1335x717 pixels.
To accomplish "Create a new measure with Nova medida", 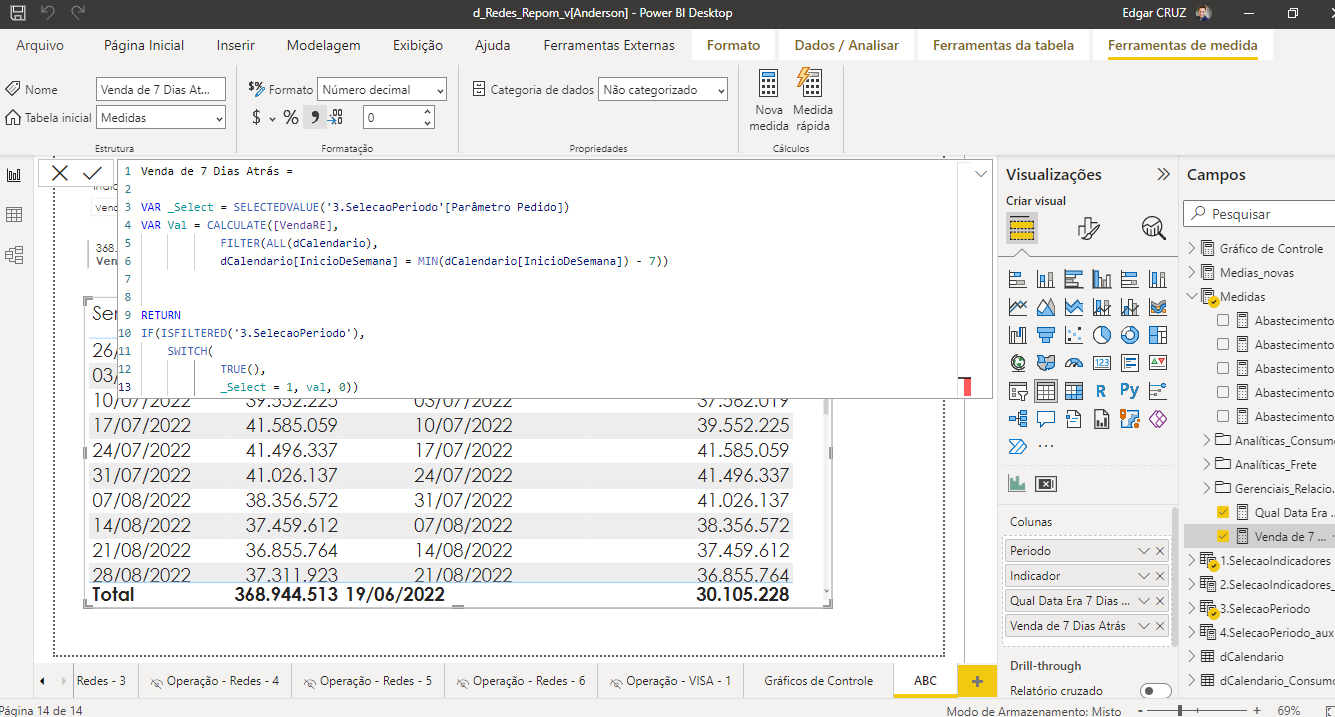I will (769, 100).
